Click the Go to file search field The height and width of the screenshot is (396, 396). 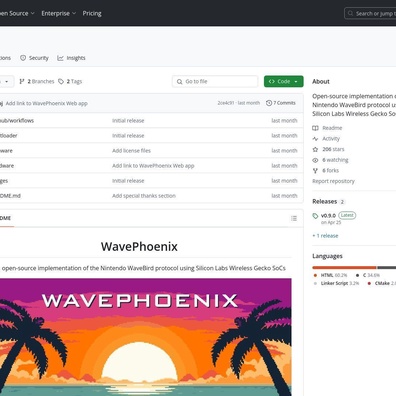point(215,81)
